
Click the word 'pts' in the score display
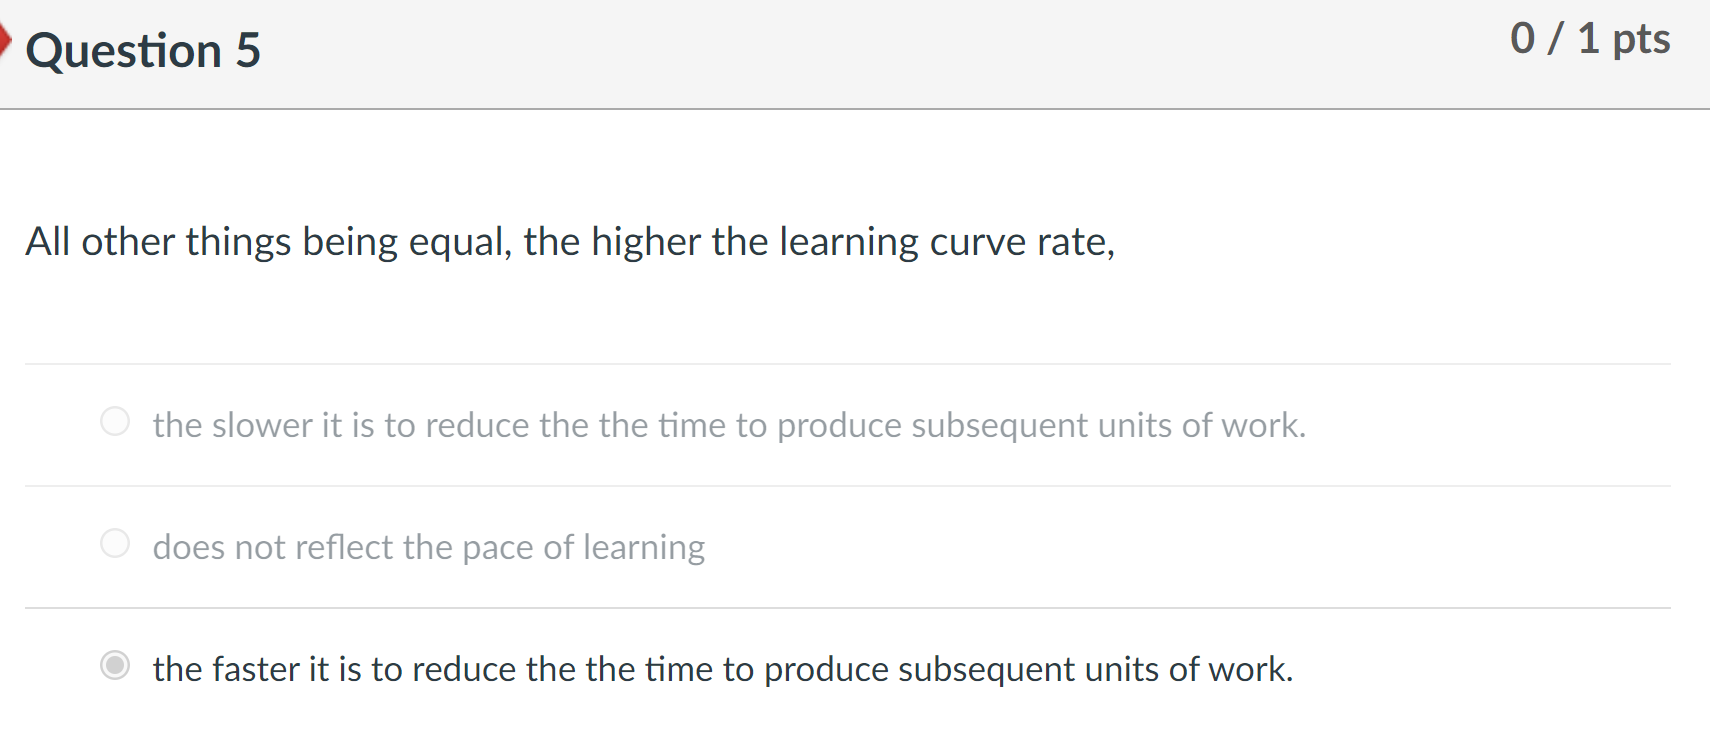[x=1640, y=39]
